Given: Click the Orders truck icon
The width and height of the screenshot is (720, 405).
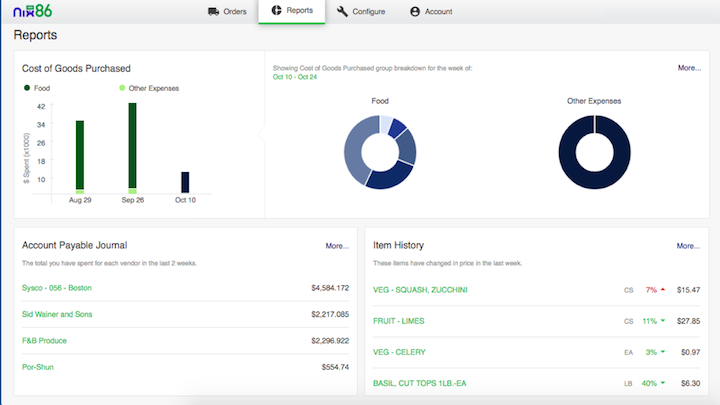Looking at the screenshot, I should click(213, 11).
